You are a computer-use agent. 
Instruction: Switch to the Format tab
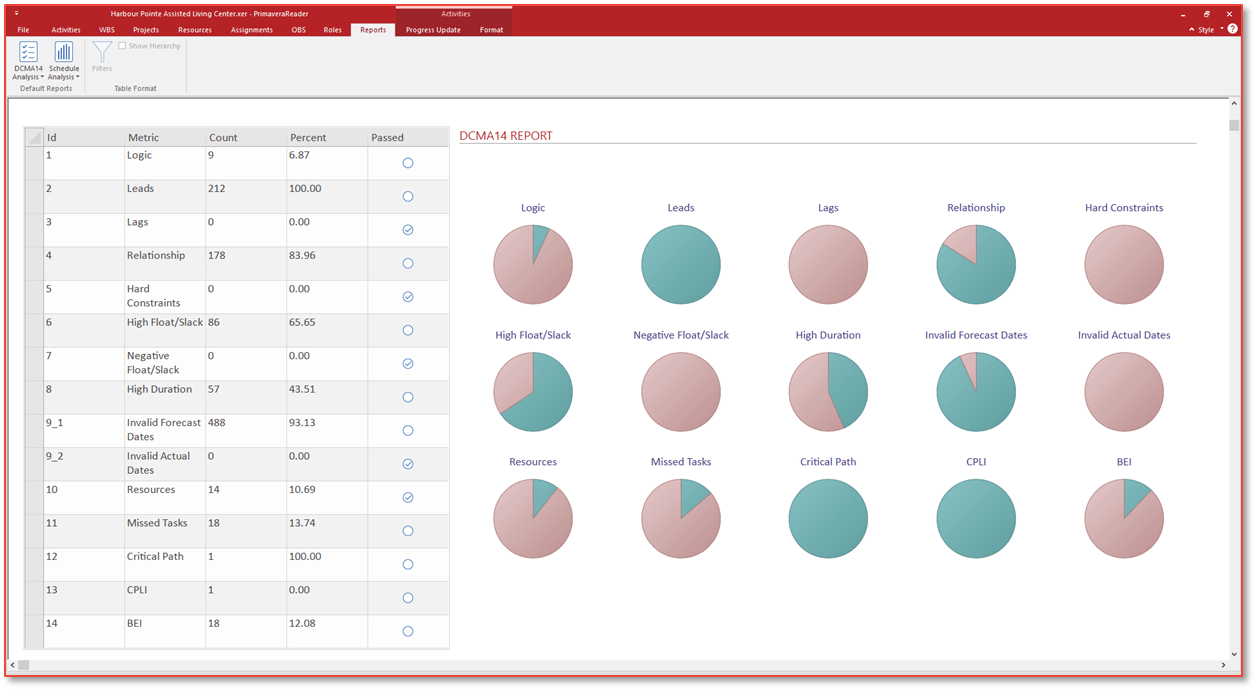[x=491, y=30]
